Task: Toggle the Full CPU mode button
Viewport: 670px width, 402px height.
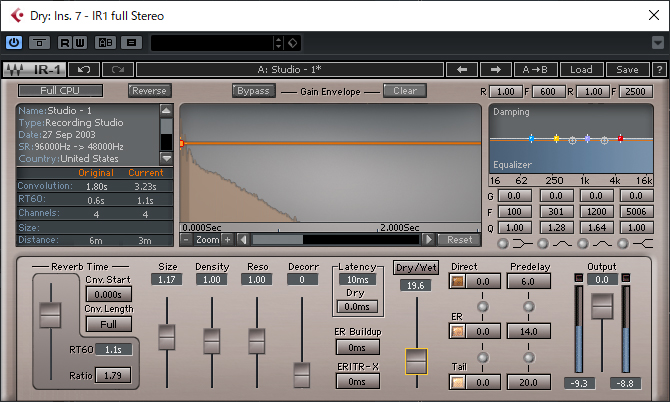Action: 60,91
